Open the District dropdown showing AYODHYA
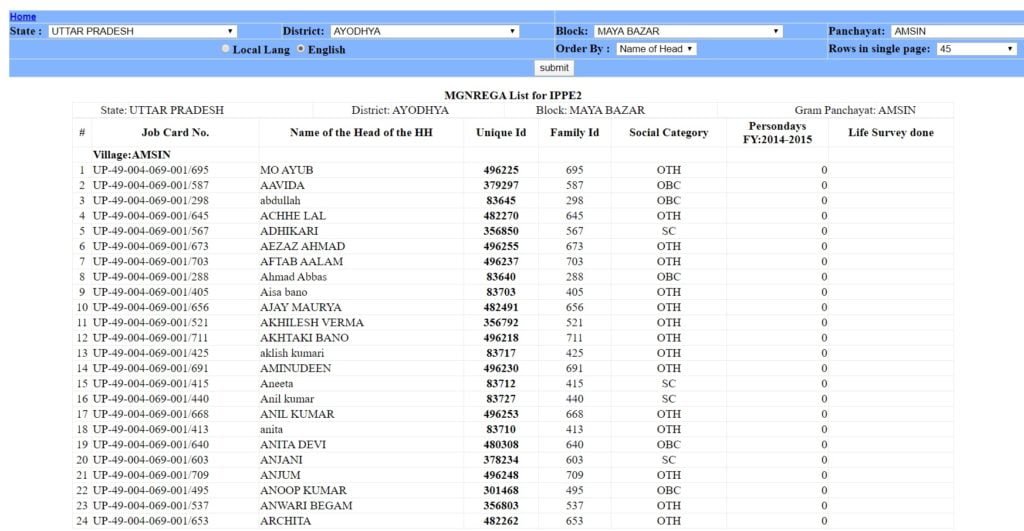Screen dimensions: 1024x531 pos(424,31)
